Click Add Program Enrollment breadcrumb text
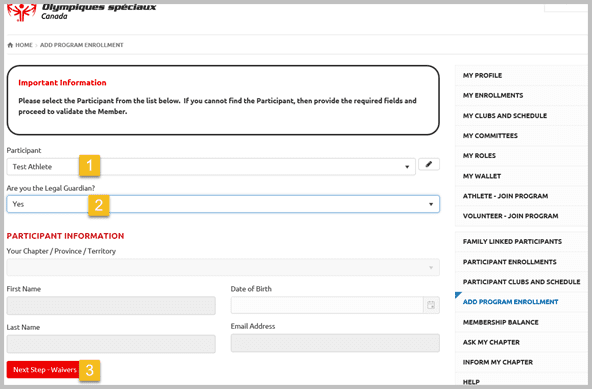 (x=82, y=45)
